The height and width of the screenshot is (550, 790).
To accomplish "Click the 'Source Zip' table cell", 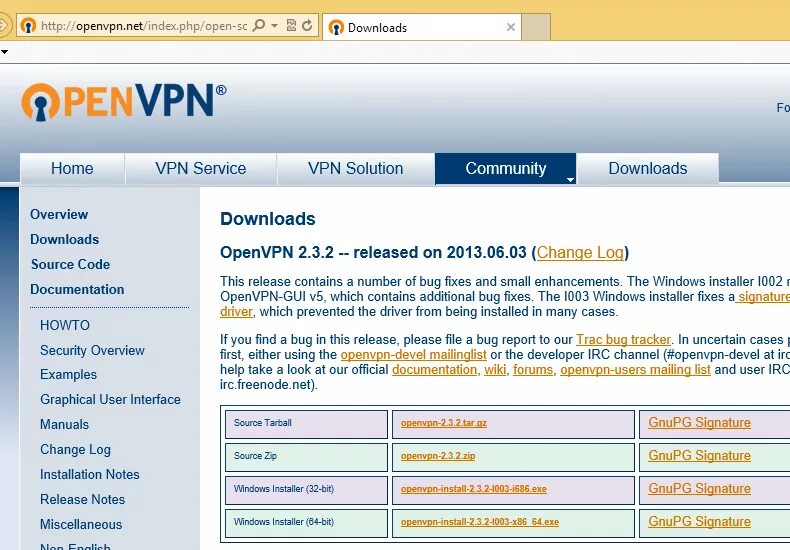I will coord(306,457).
